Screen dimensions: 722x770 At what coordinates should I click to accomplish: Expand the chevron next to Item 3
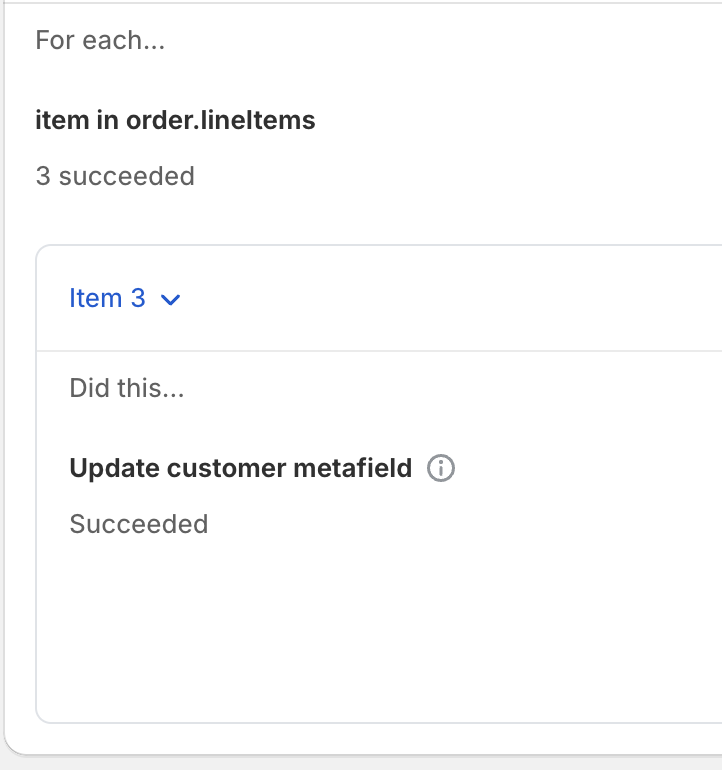[170, 299]
